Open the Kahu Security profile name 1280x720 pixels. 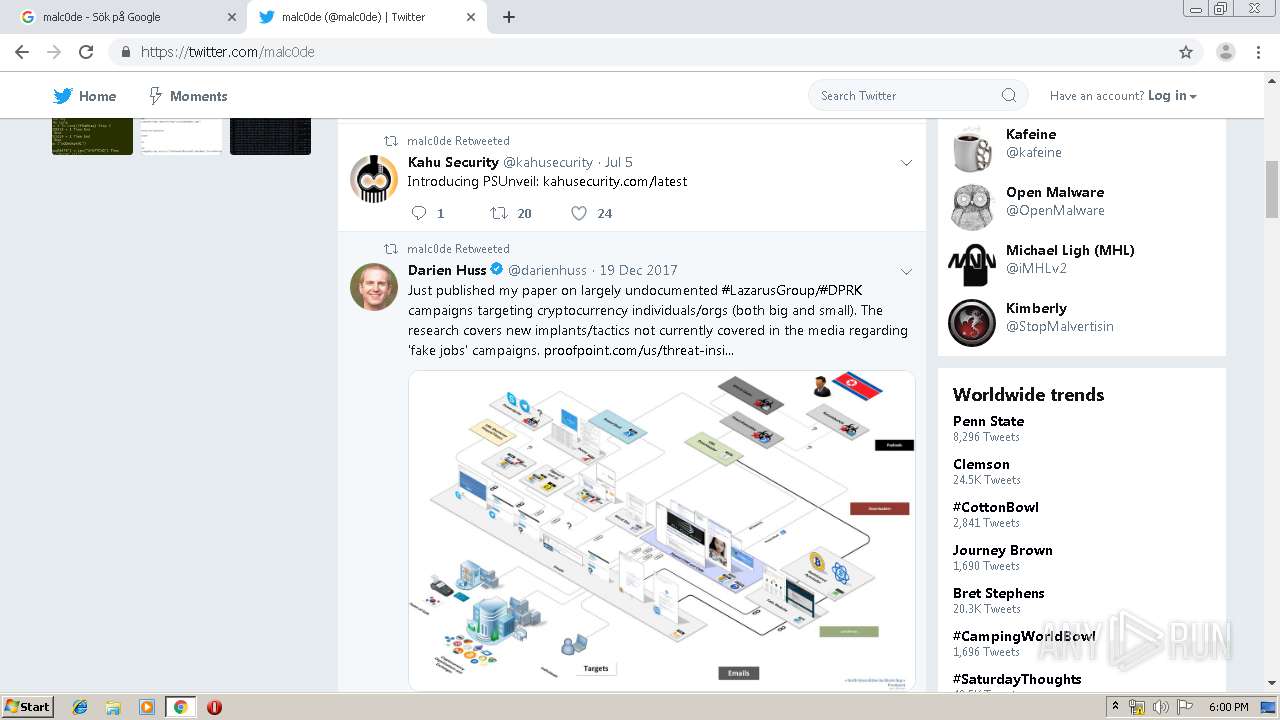pyautogui.click(x=453, y=162)
